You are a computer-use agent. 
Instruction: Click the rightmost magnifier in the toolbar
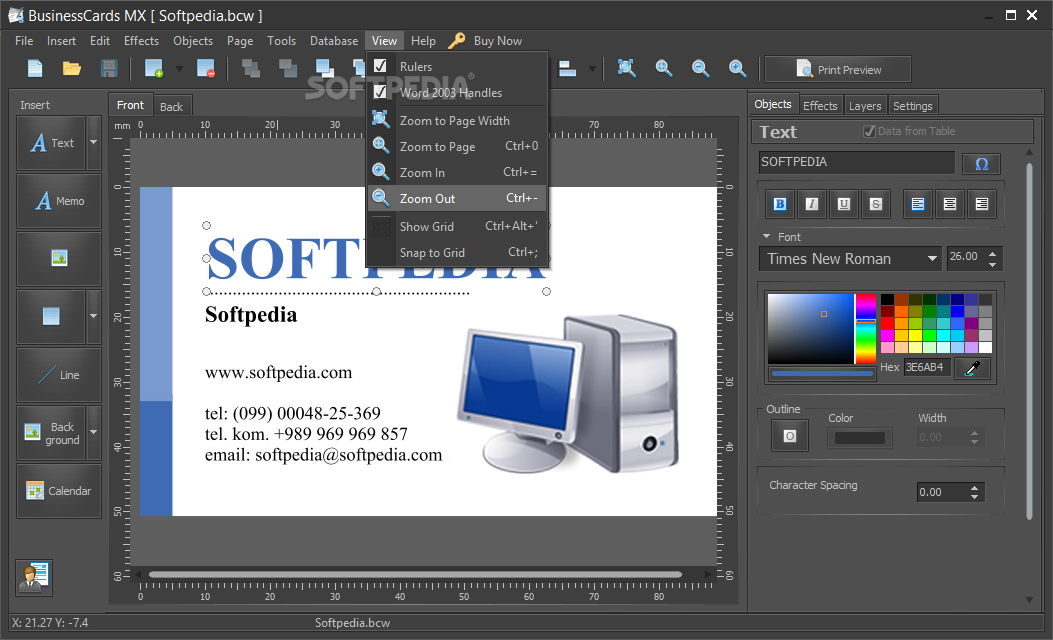[x=737, y=68]
